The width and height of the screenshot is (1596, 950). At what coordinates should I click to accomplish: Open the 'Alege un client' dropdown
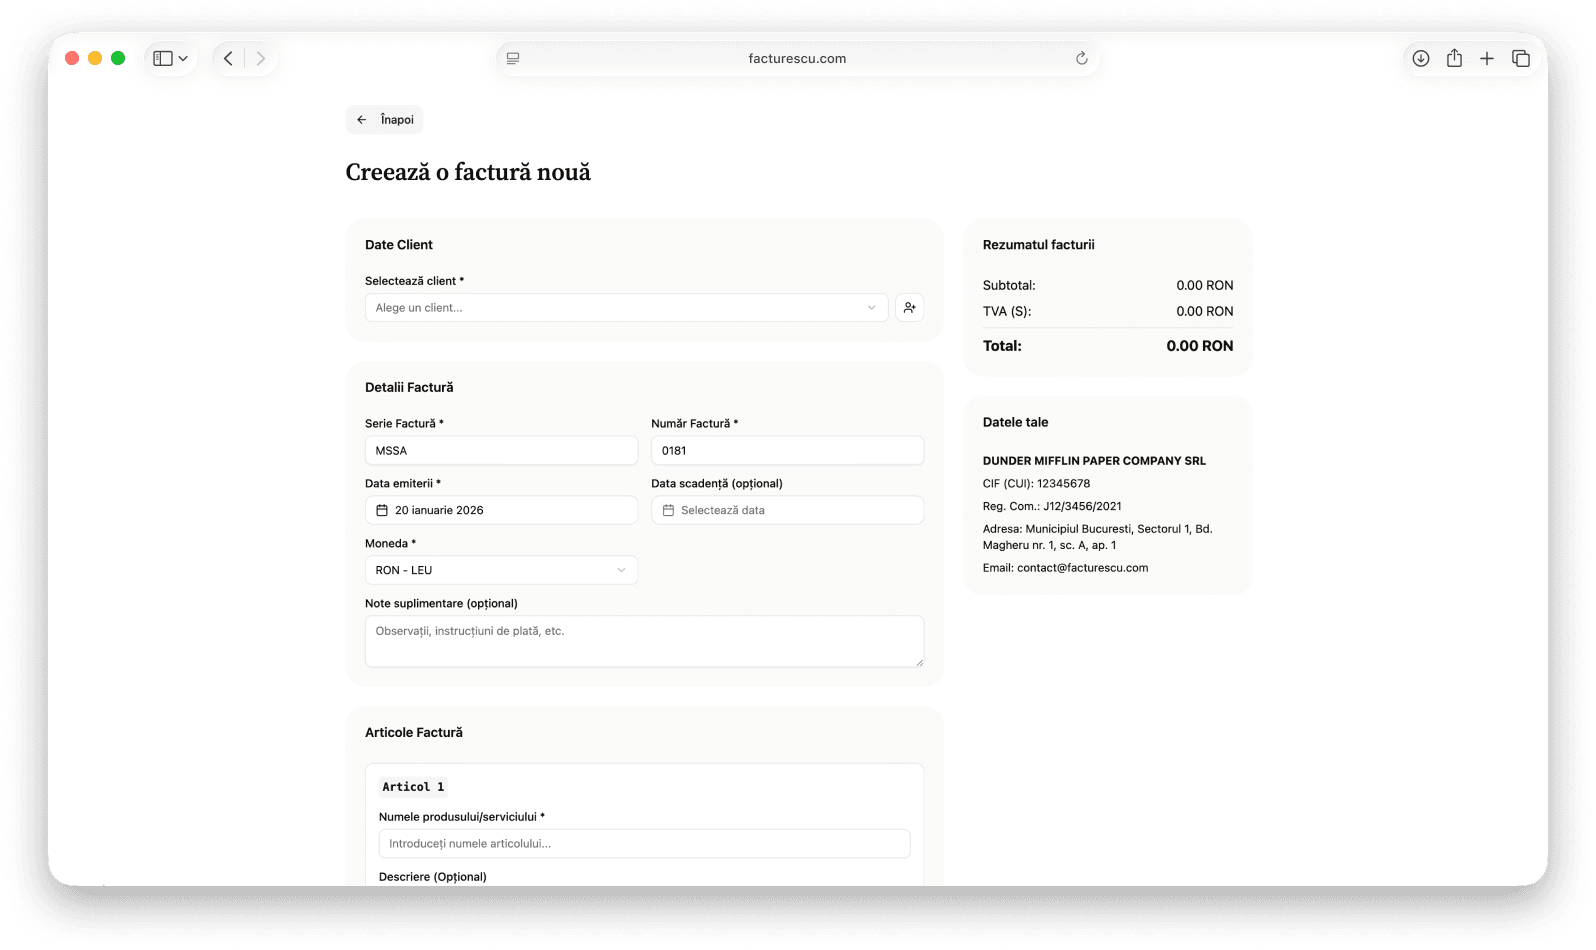(x=625, y=308)
